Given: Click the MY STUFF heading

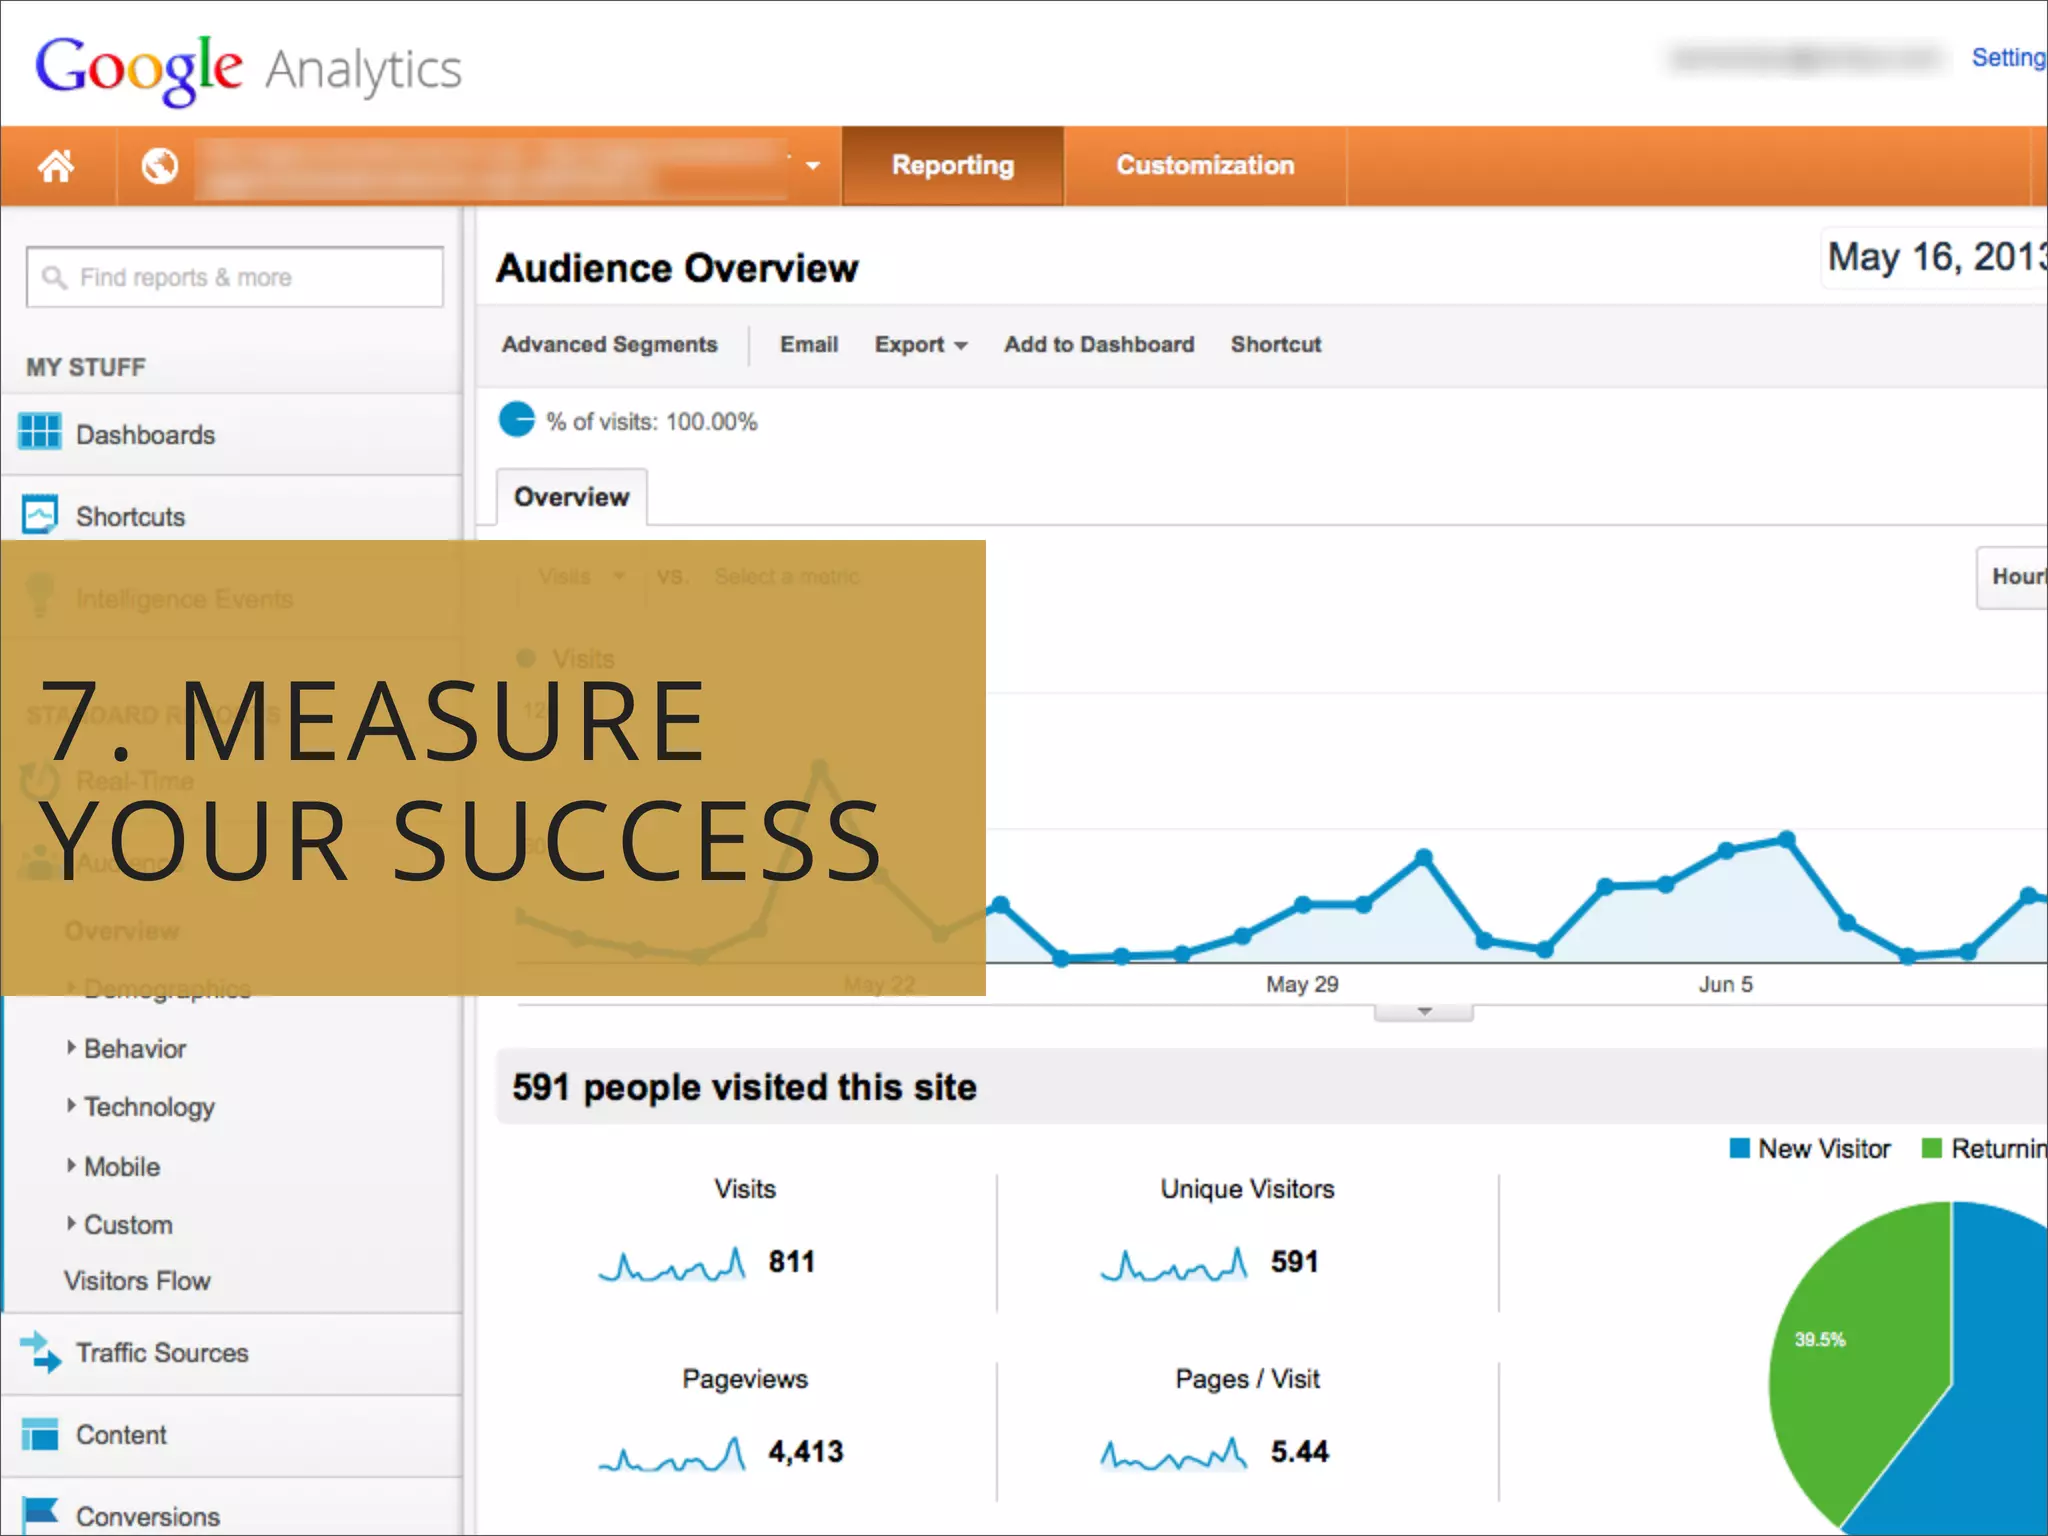Looking at the screenshot, I should tap(86, 367).
